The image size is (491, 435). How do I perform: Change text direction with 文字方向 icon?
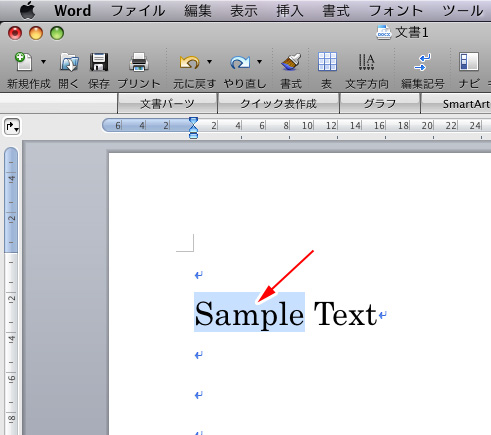pos(366,62)
